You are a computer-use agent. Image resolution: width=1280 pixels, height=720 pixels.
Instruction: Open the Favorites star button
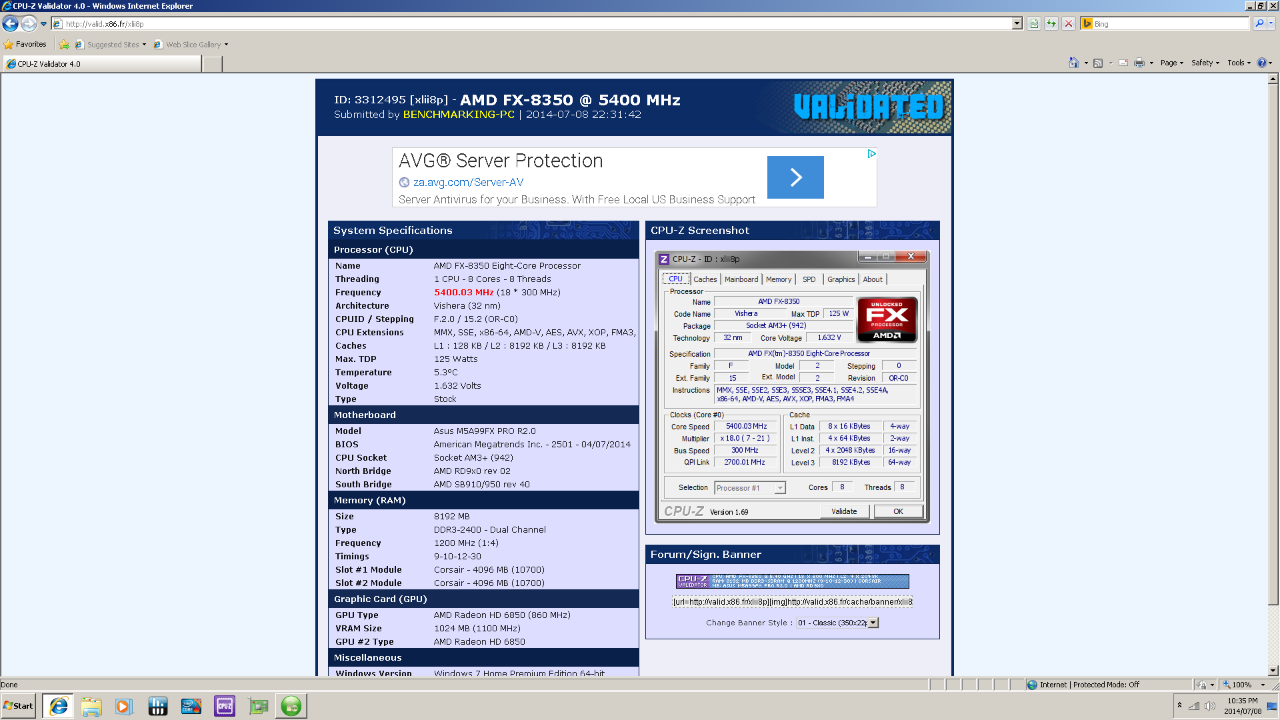pos(25,44)
